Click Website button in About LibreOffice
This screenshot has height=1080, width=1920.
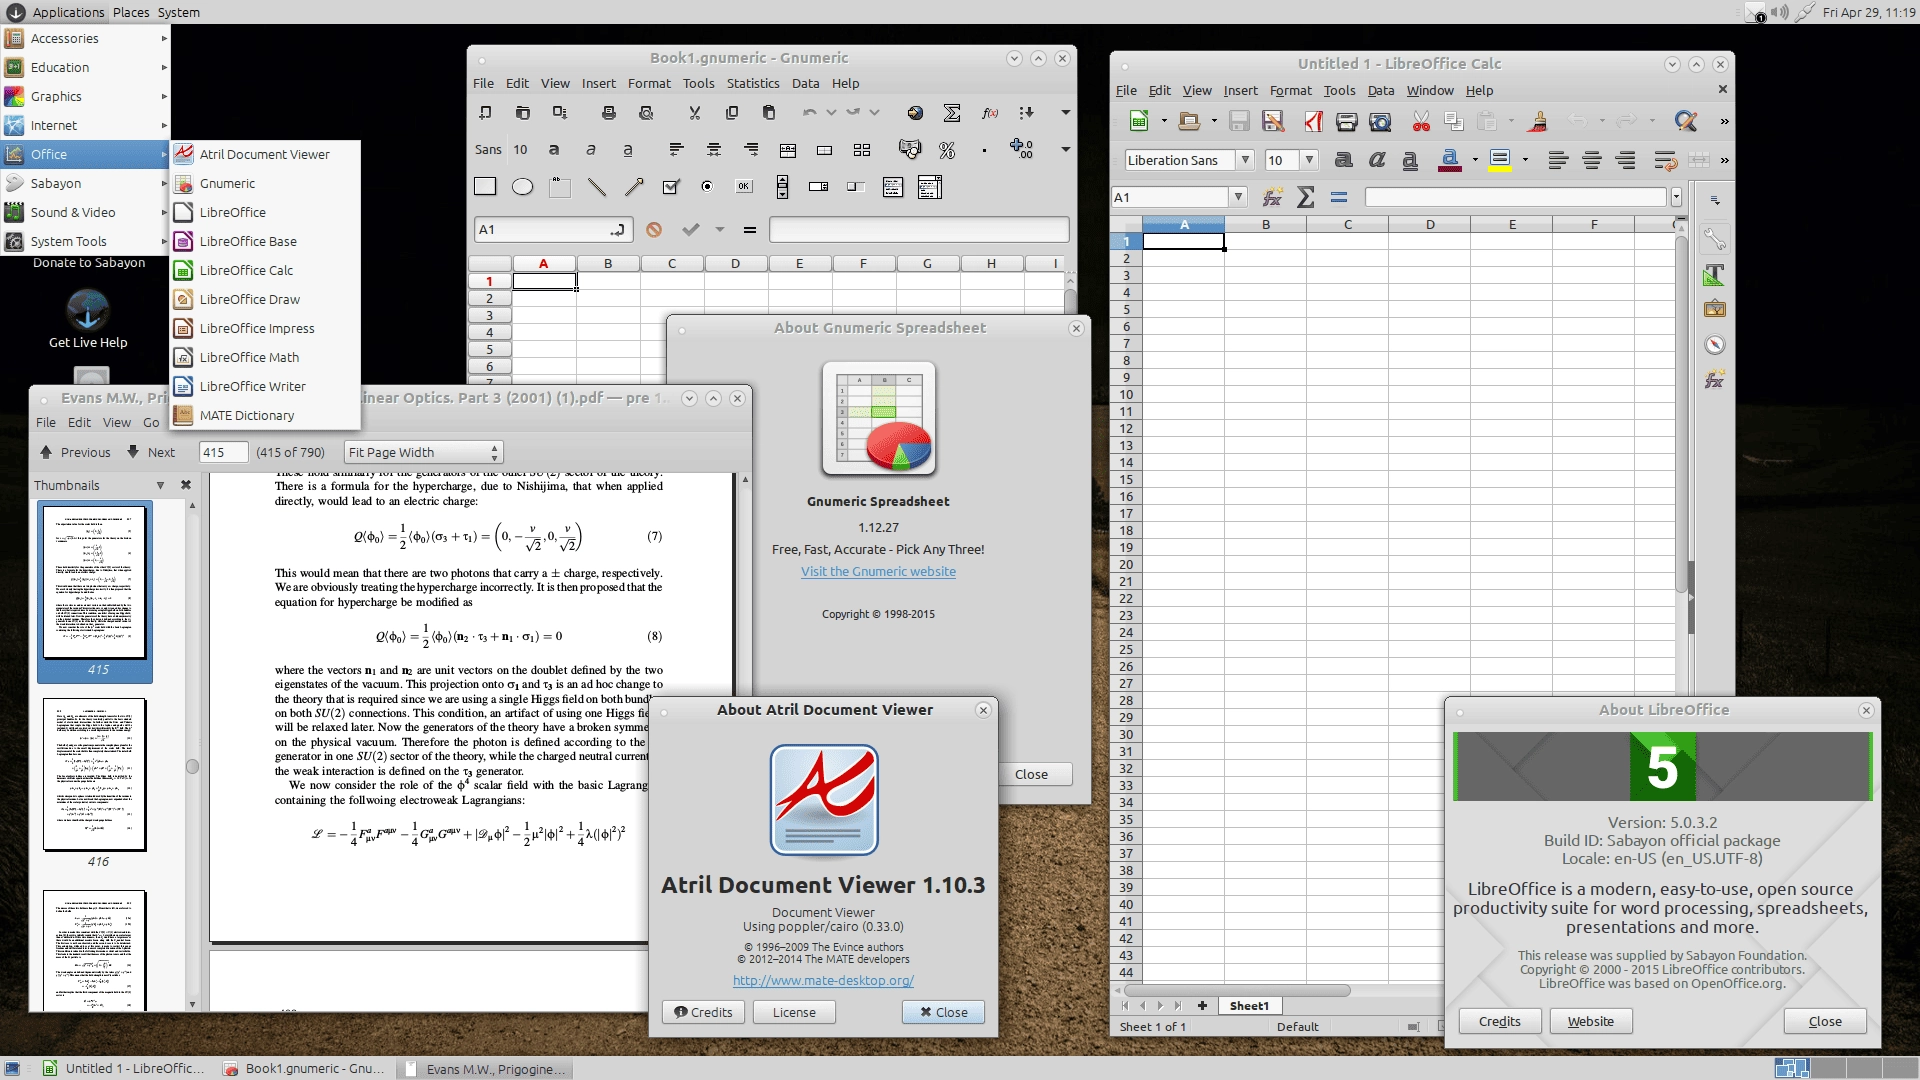point(1590,1022)
